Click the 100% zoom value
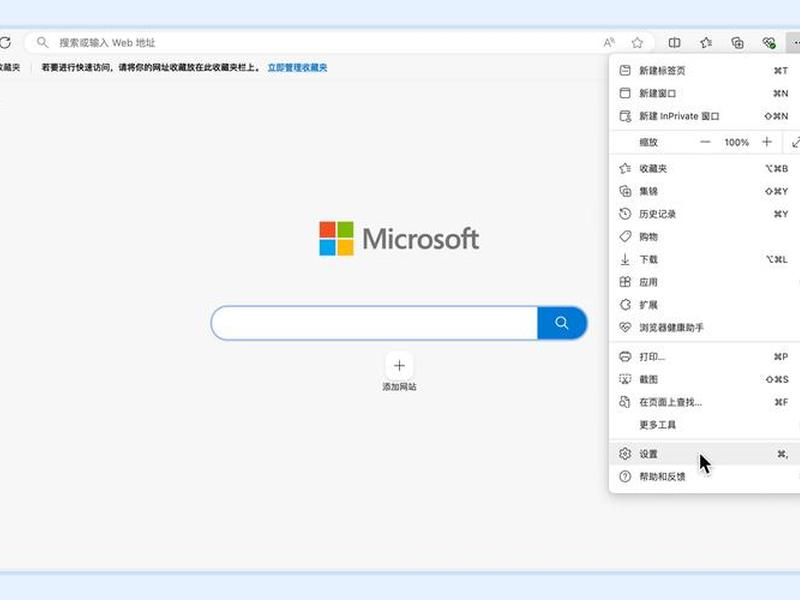The width and height of the screenshot is (800, 600). [736, 142]
